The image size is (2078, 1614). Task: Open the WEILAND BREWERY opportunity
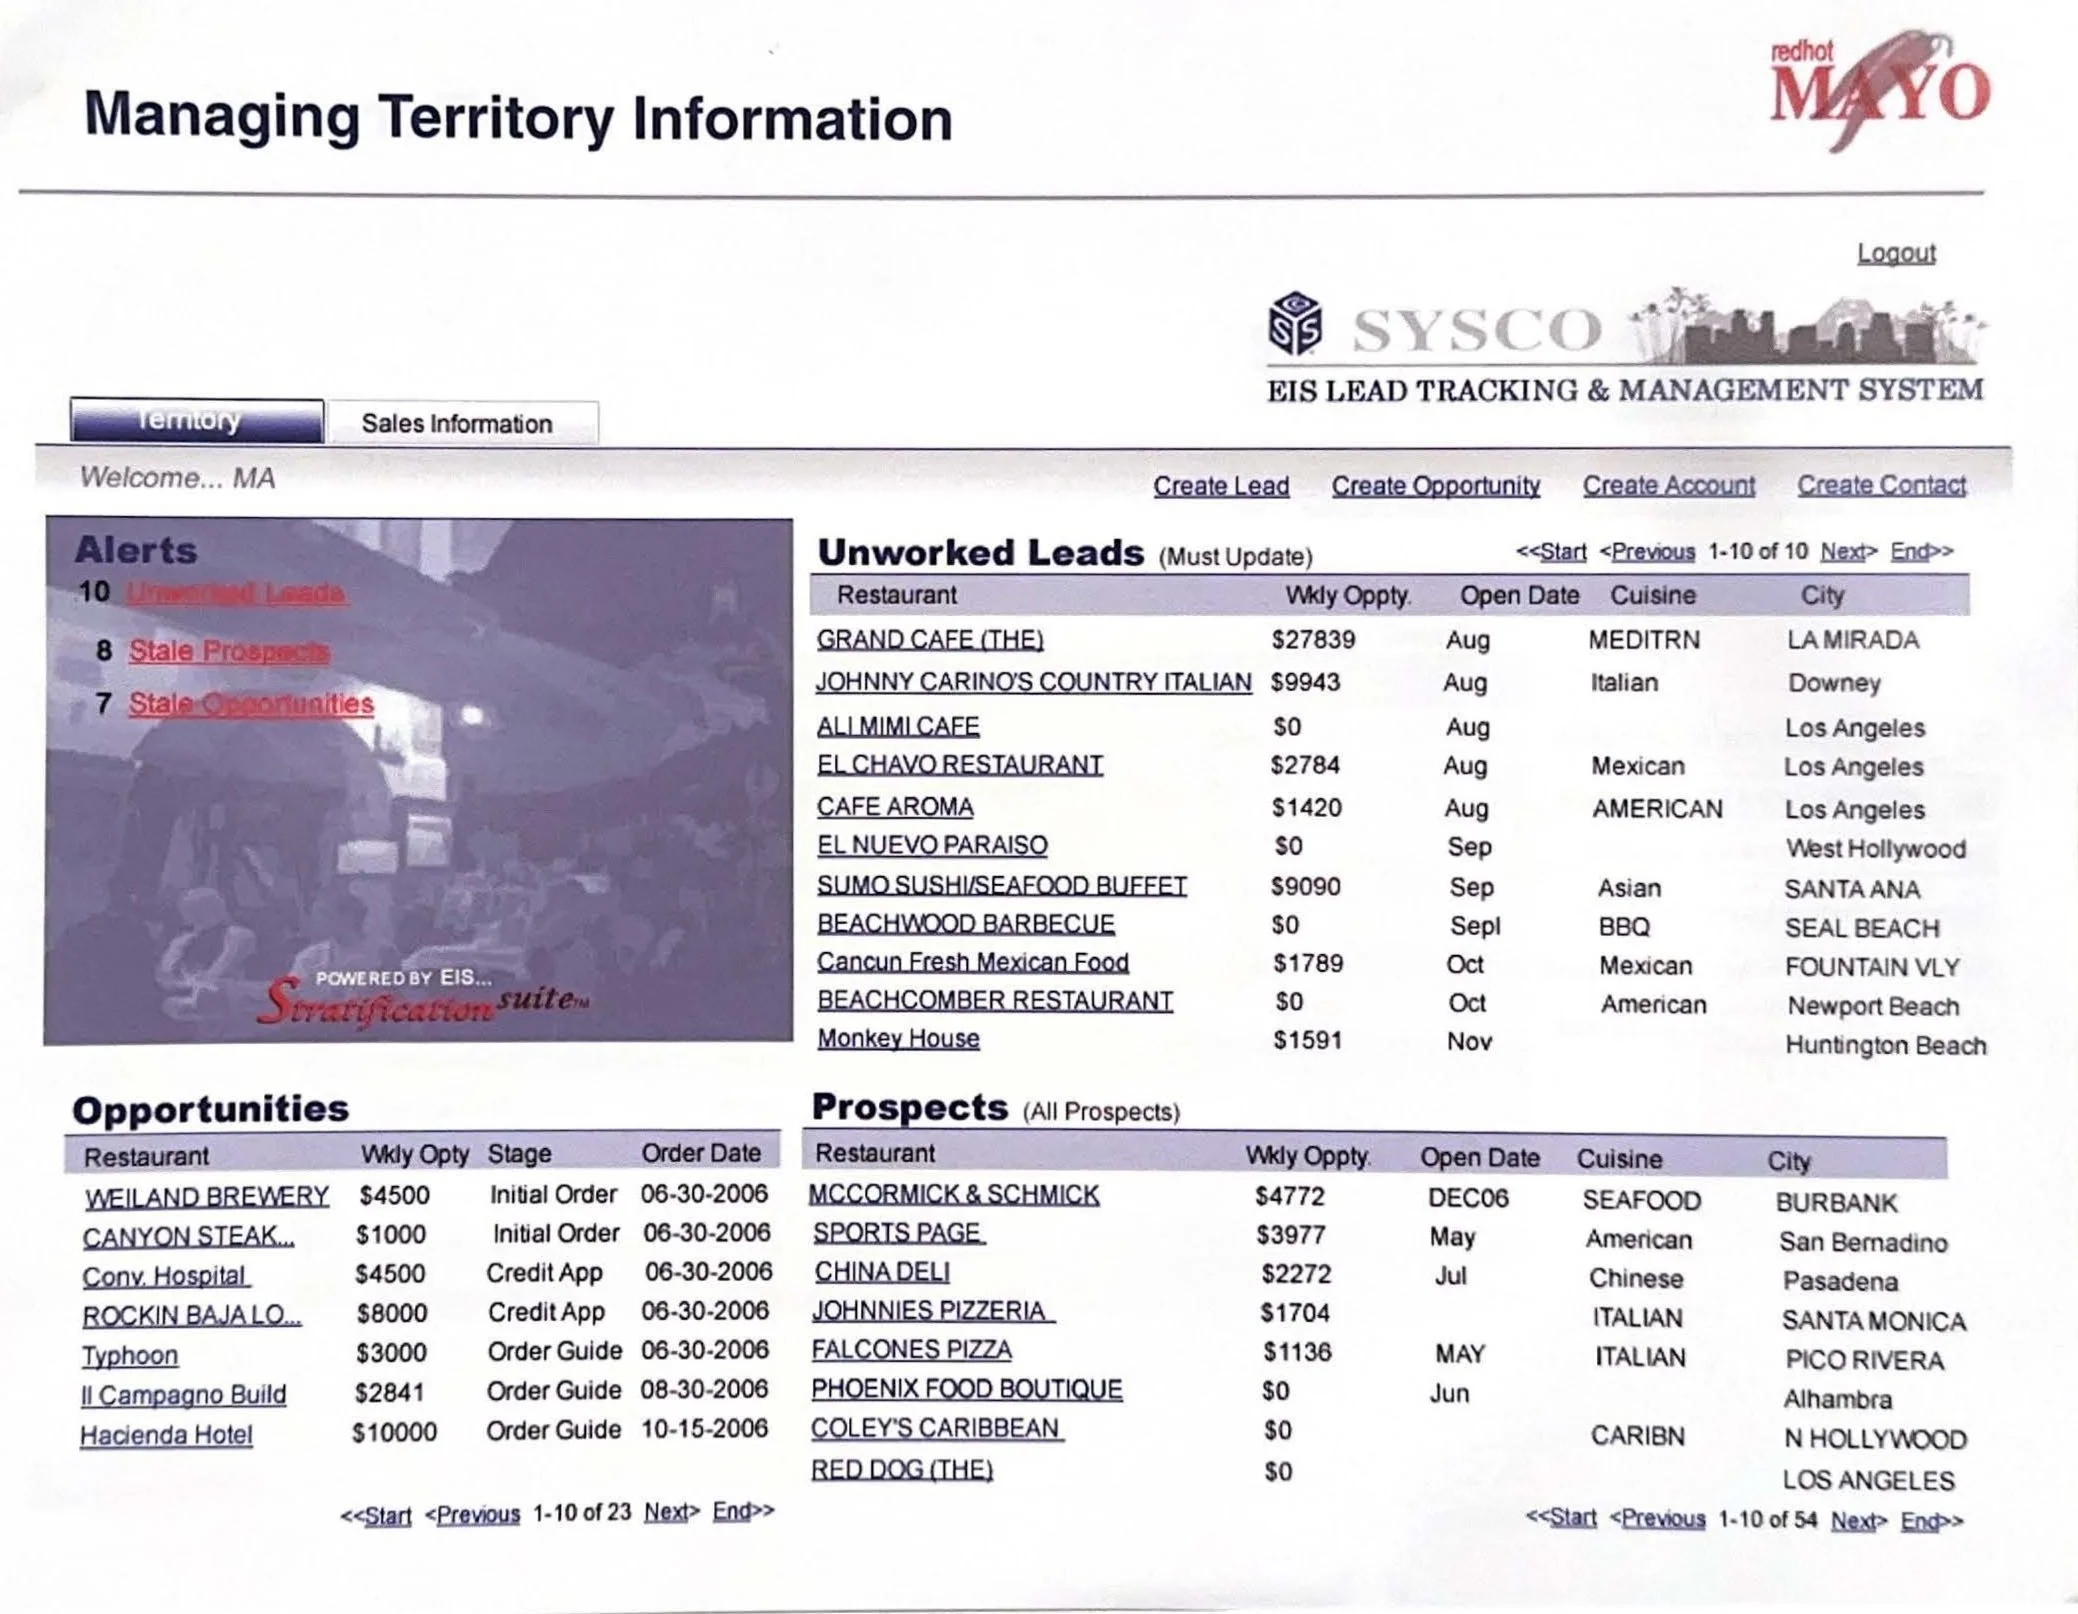[206, 1197]
